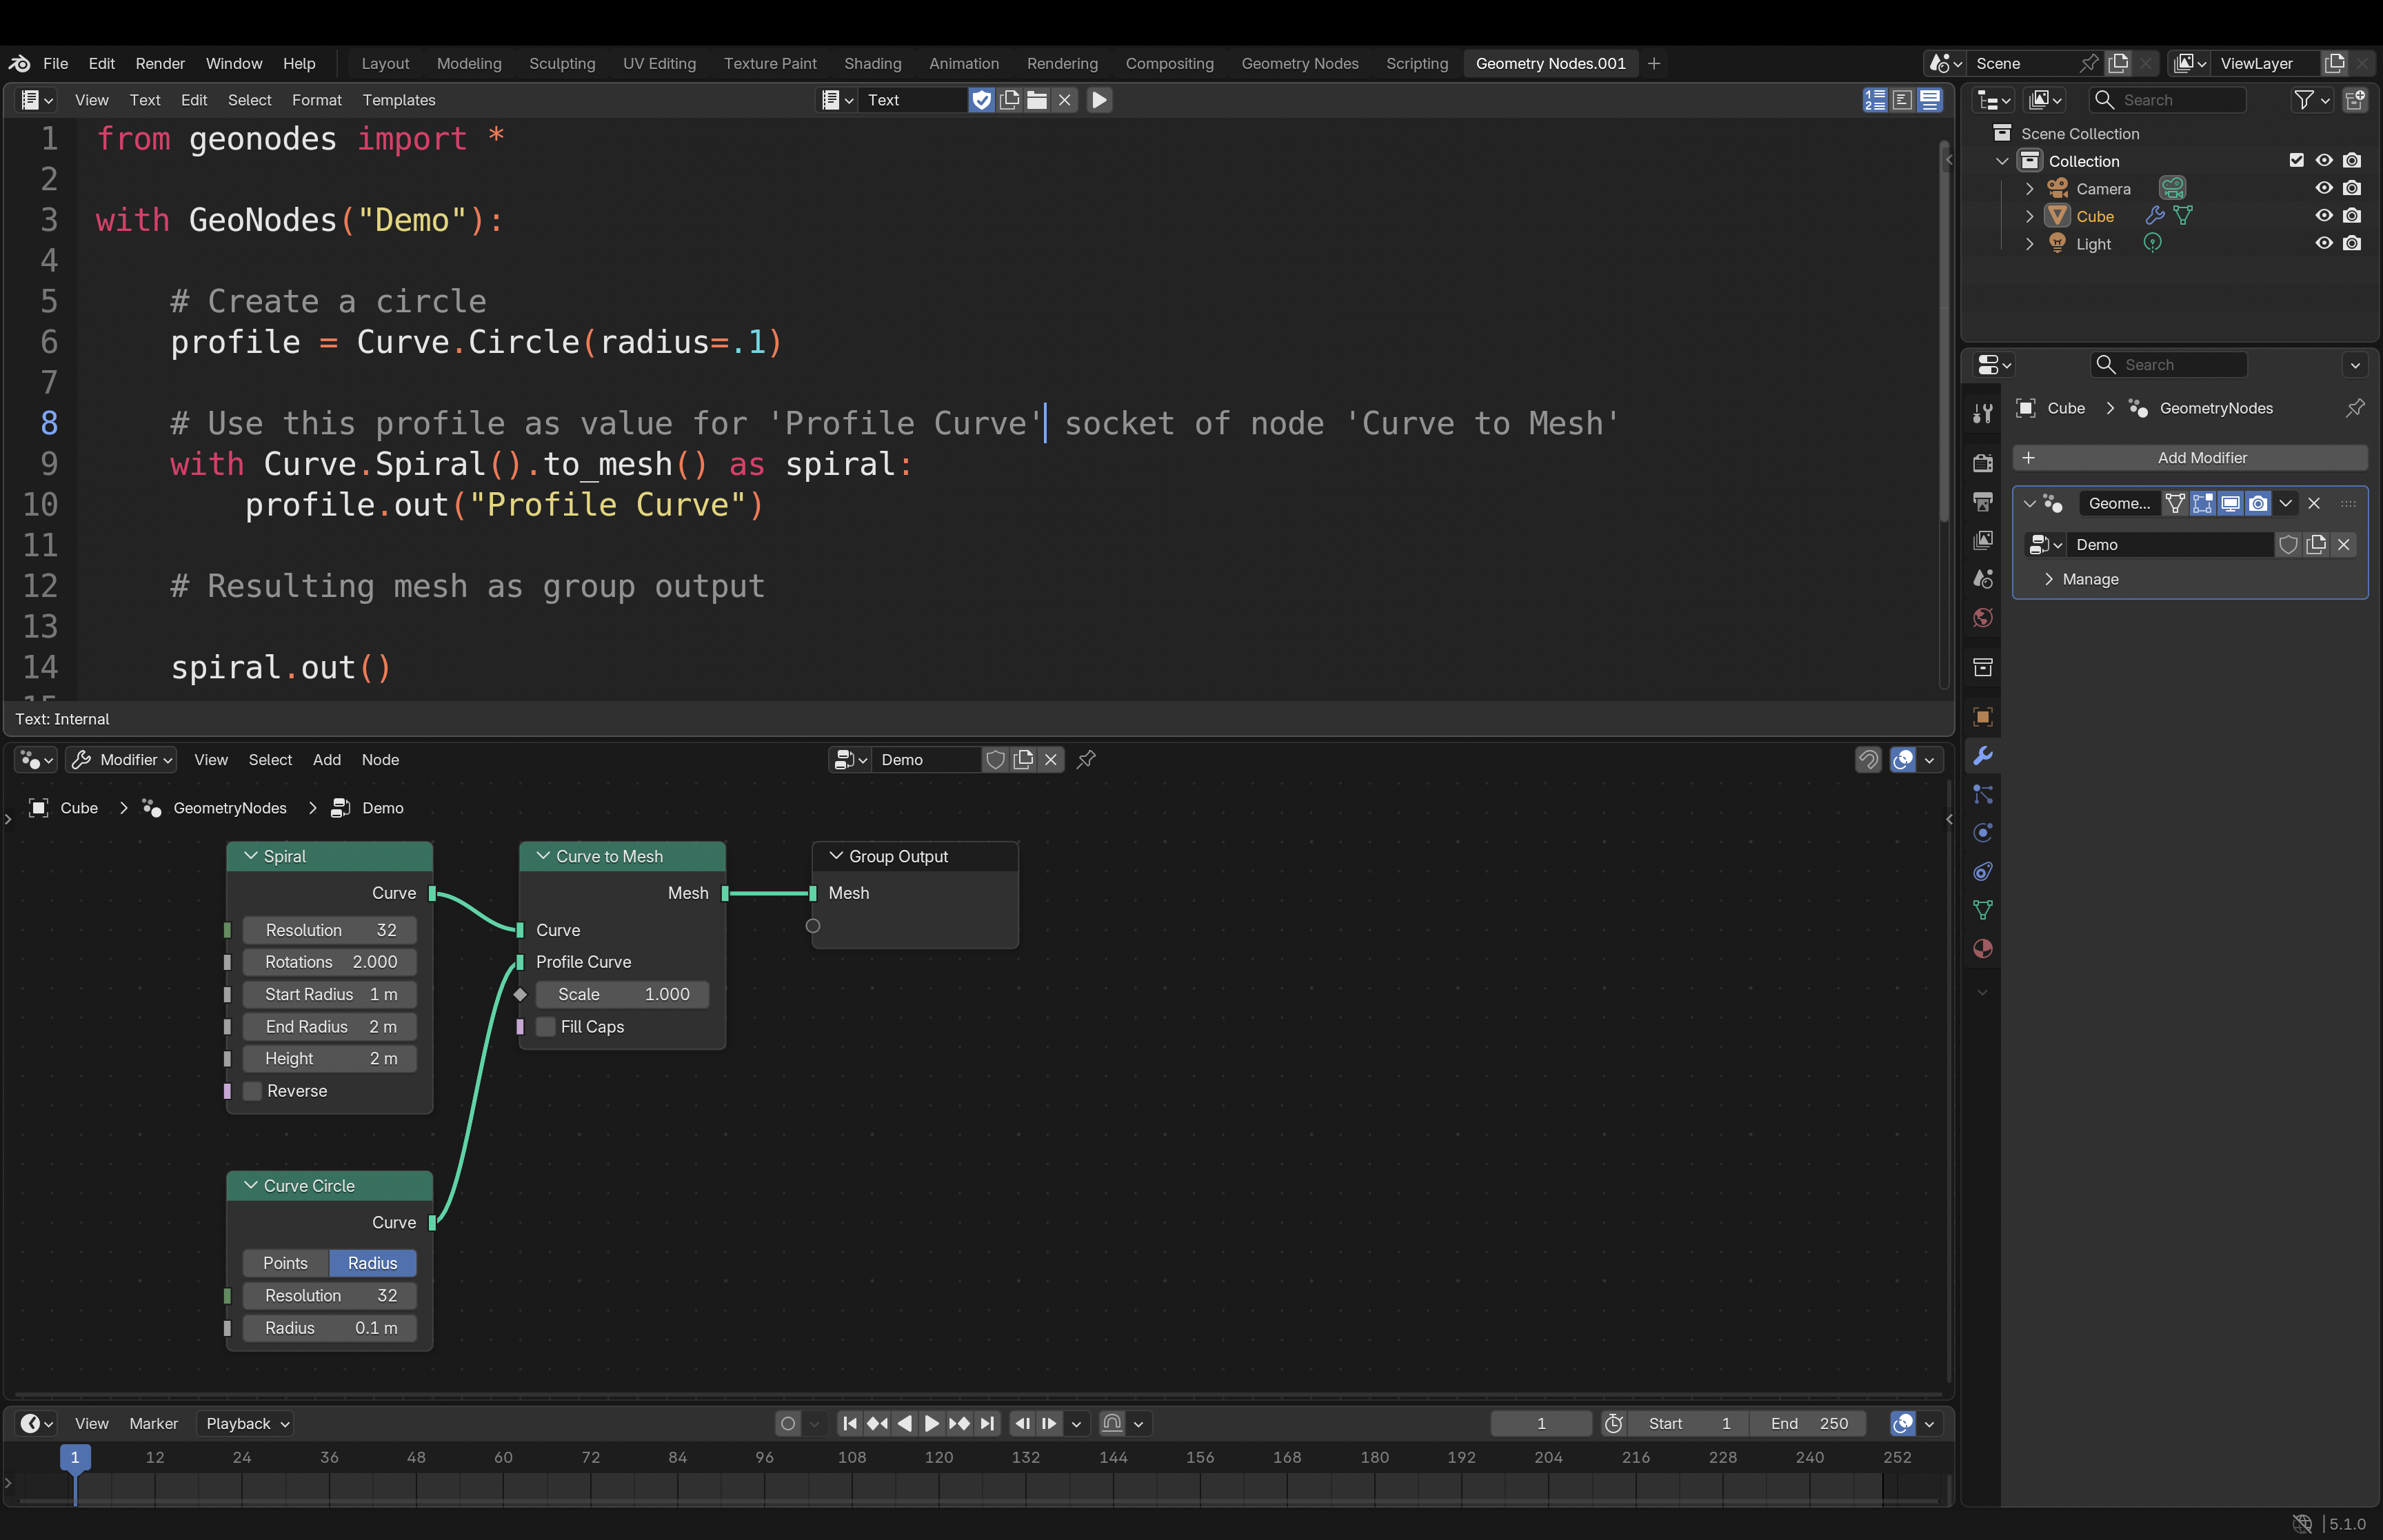Toggle line numbers display in text editor
Viewport: 2383px width, 1540px height.
(x=1875, y=100)
